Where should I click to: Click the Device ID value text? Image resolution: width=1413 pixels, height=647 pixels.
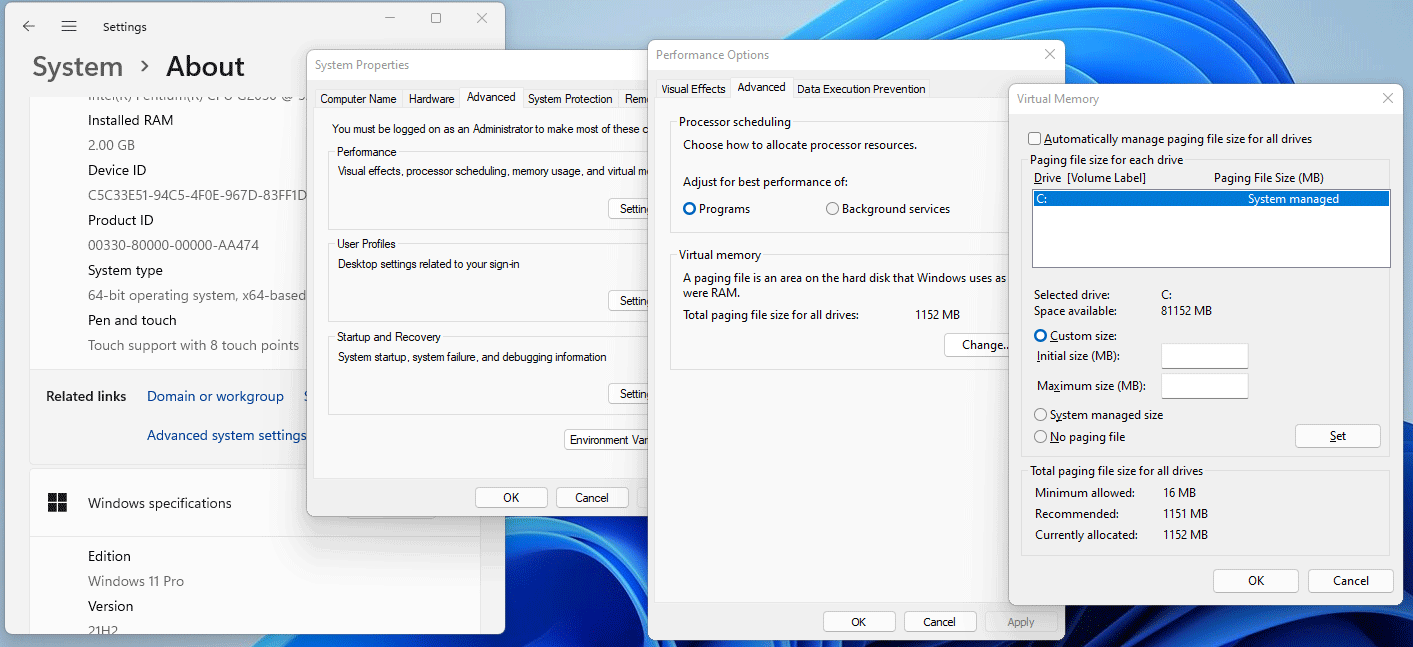[x=197, y=195]
